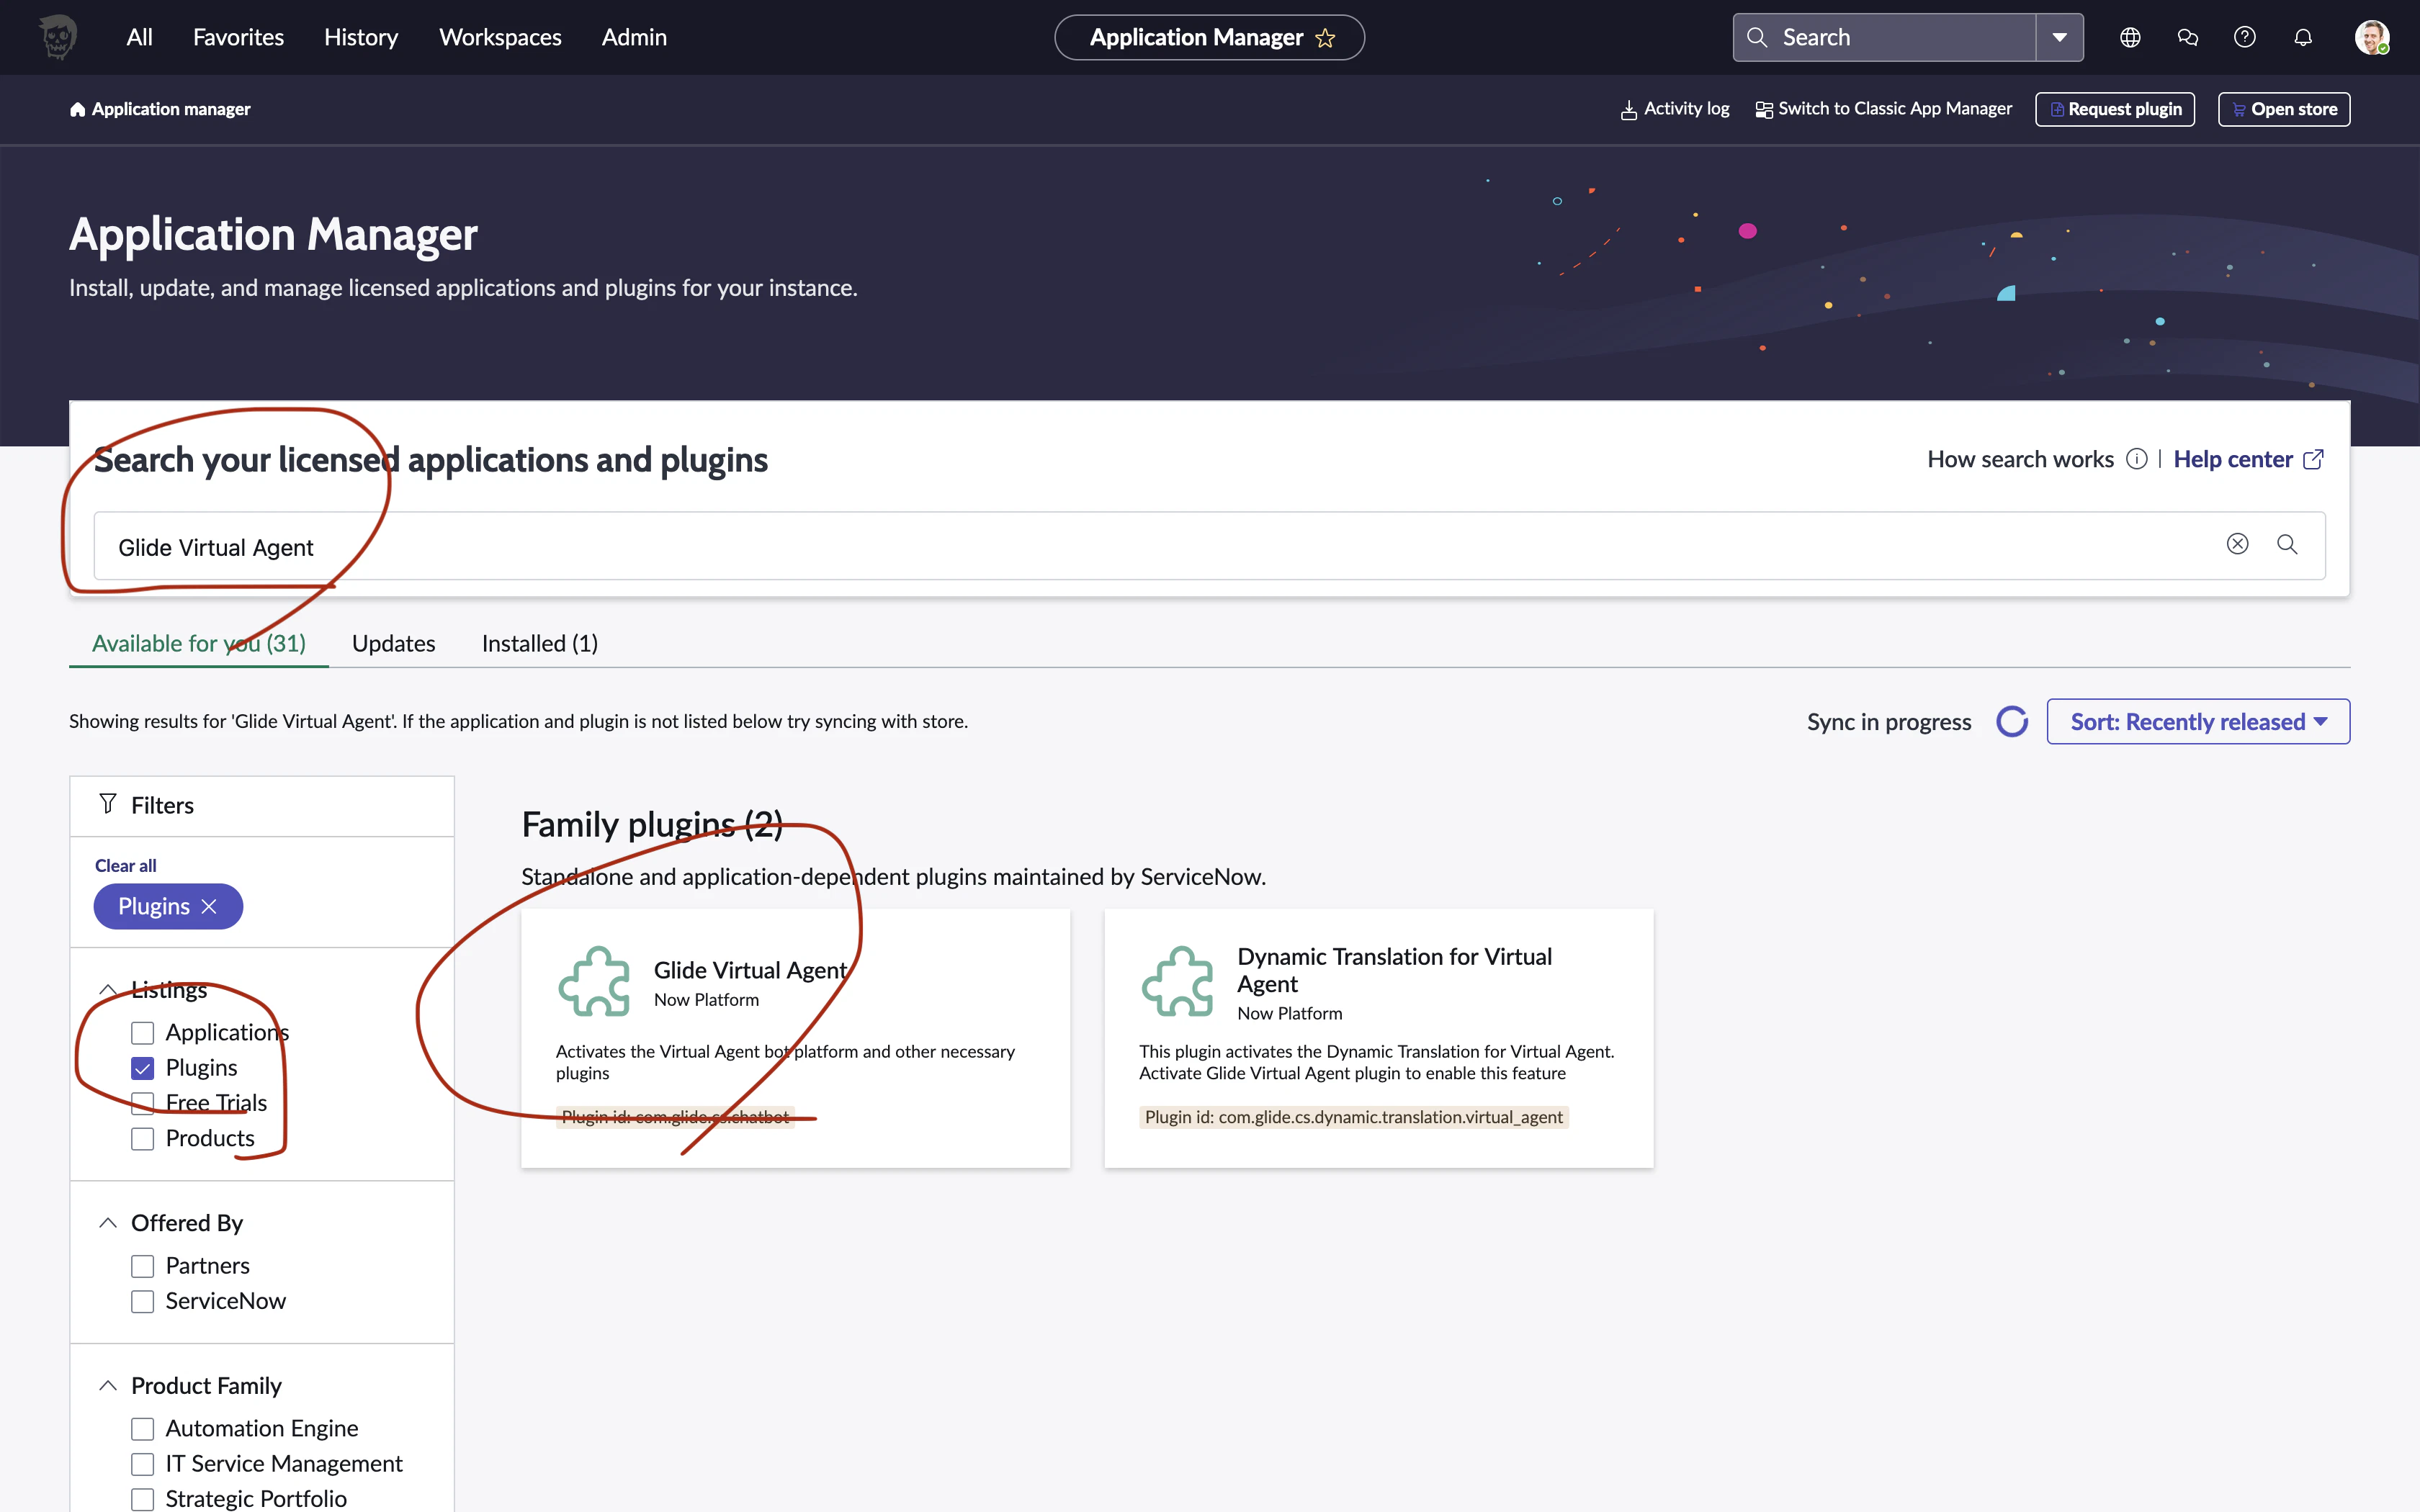Screen dimensions: 2420x1512
Task: Click the Filters funnel icon
Action: [108, 804]
